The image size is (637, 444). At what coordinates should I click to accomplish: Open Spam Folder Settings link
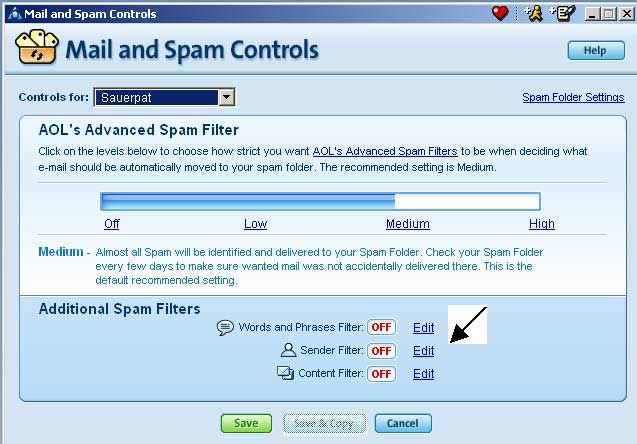click(x=573, y=97)
